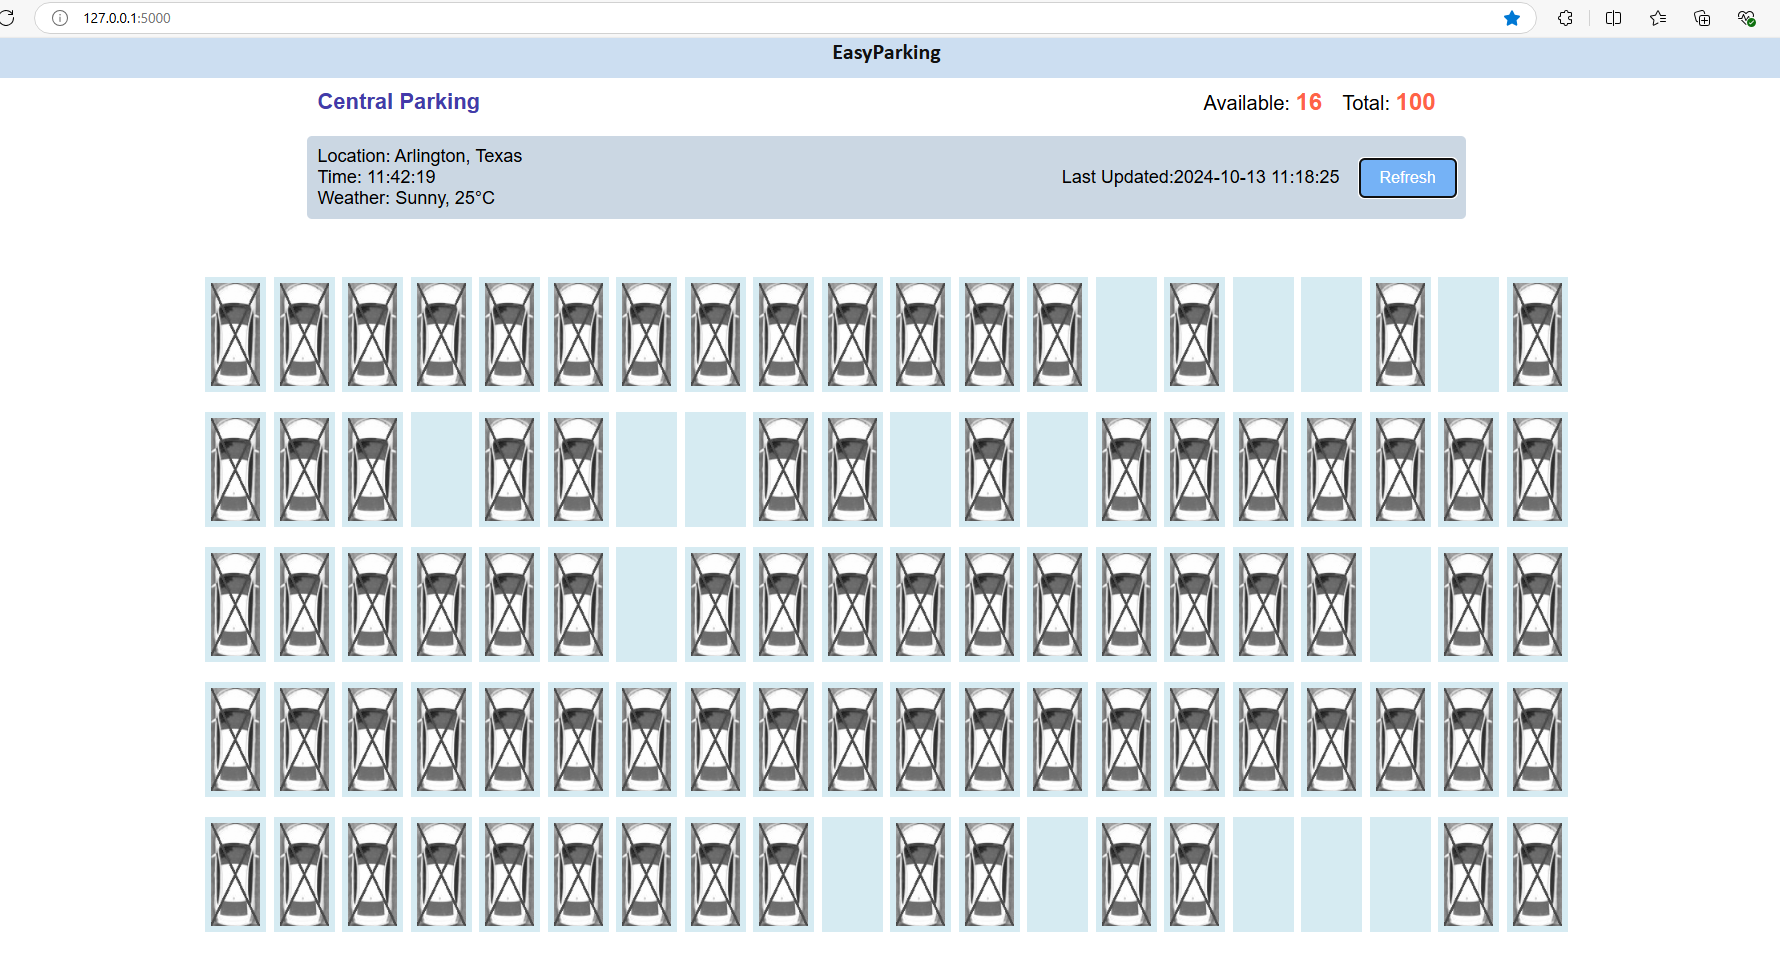This screenshot has width=1780, height=974.
Task: Select the browser favorites star in the address bar
Action: pyautogui.click(x=1512, y=18)
